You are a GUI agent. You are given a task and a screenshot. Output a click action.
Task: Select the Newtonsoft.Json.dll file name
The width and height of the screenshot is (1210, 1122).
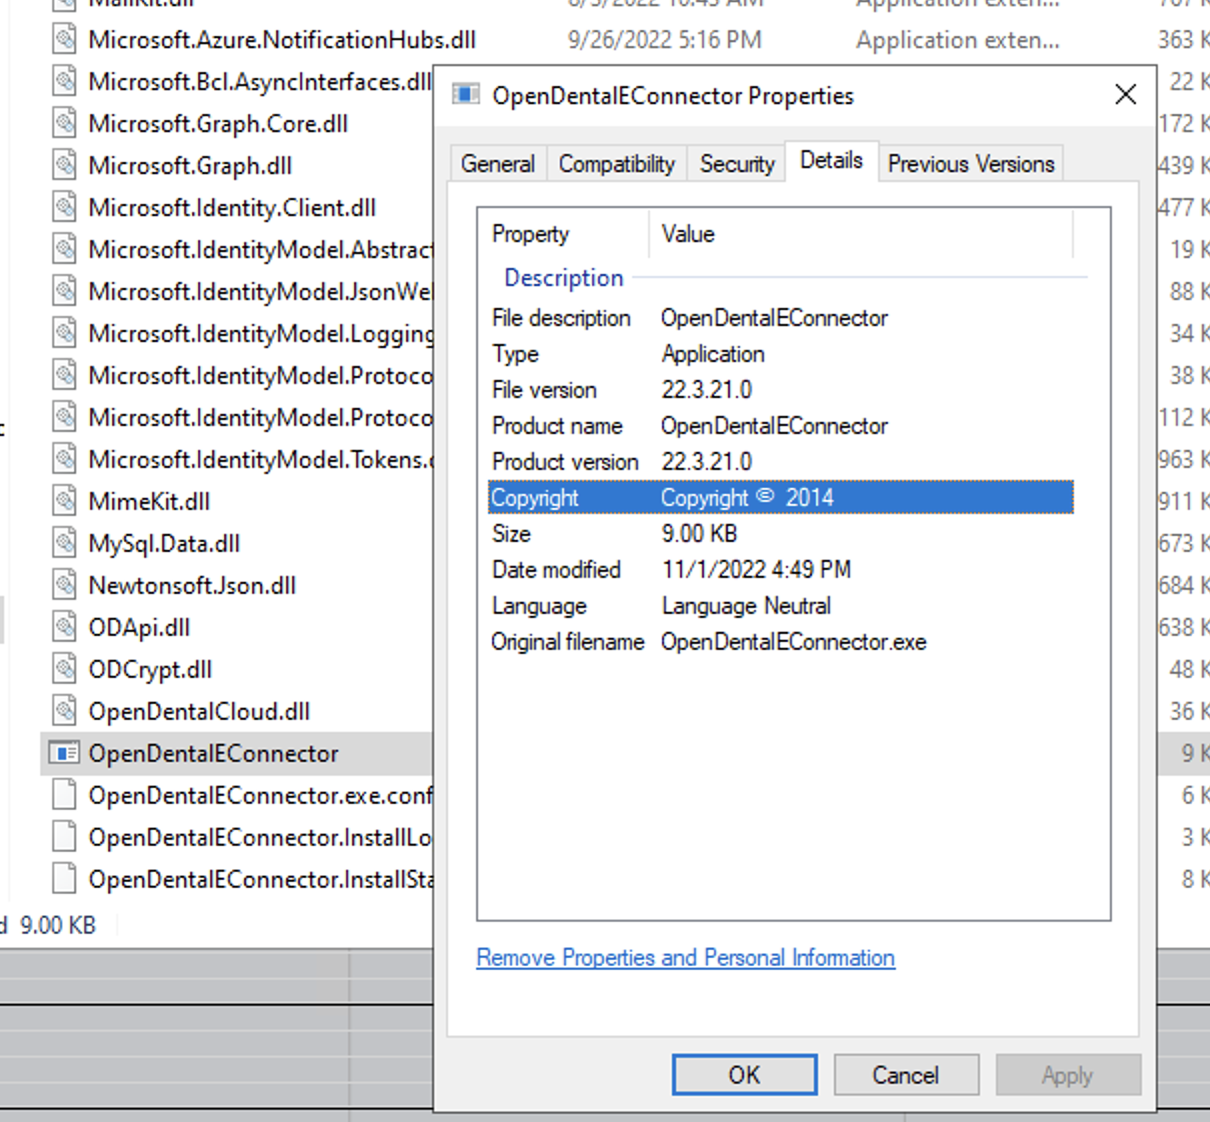click(x=192, y=586)
